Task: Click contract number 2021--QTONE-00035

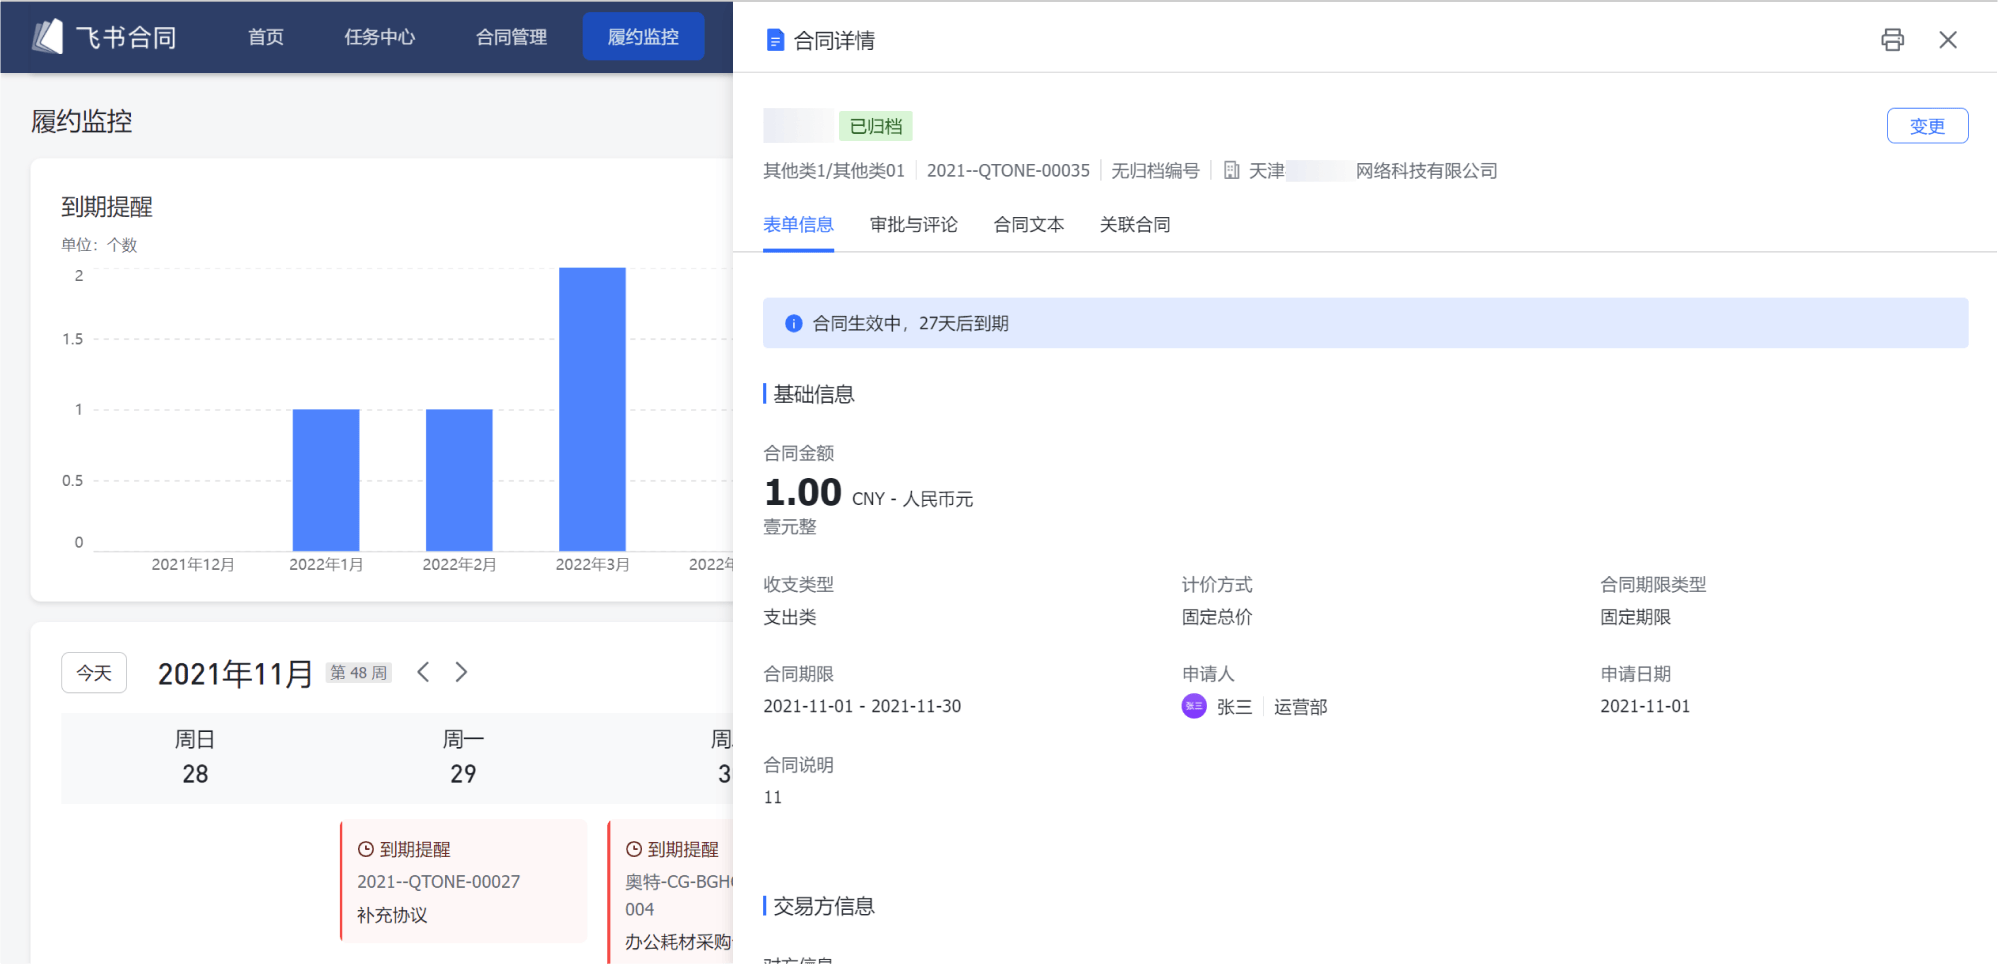Action: 1008,171
